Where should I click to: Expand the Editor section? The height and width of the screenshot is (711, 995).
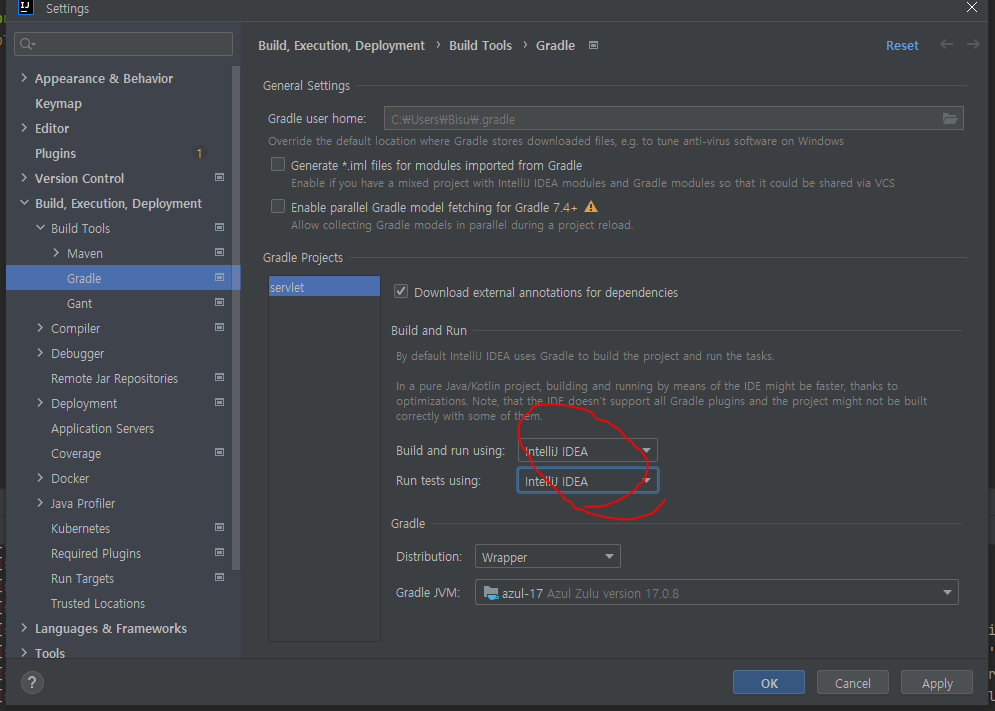(24, 128)
